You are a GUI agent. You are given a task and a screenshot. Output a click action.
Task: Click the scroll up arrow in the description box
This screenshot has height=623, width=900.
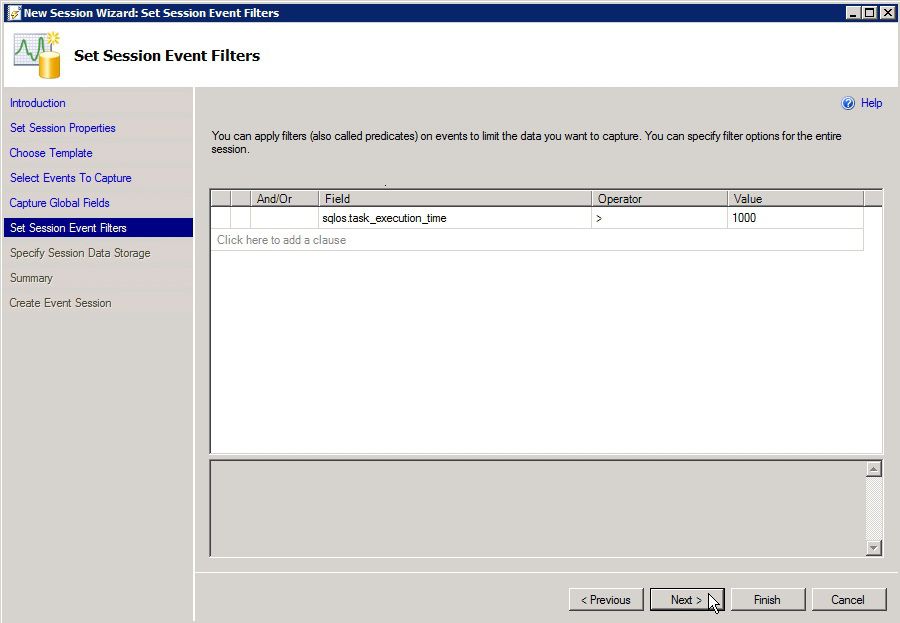coord(874,470)
